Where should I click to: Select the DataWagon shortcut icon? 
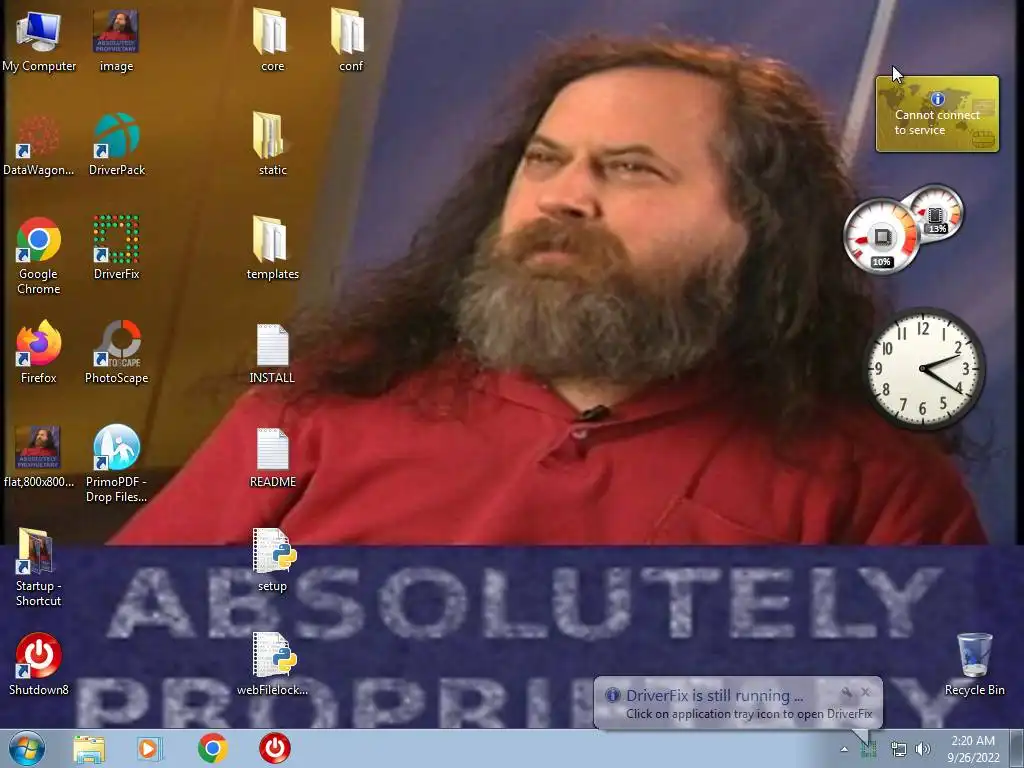39,145
